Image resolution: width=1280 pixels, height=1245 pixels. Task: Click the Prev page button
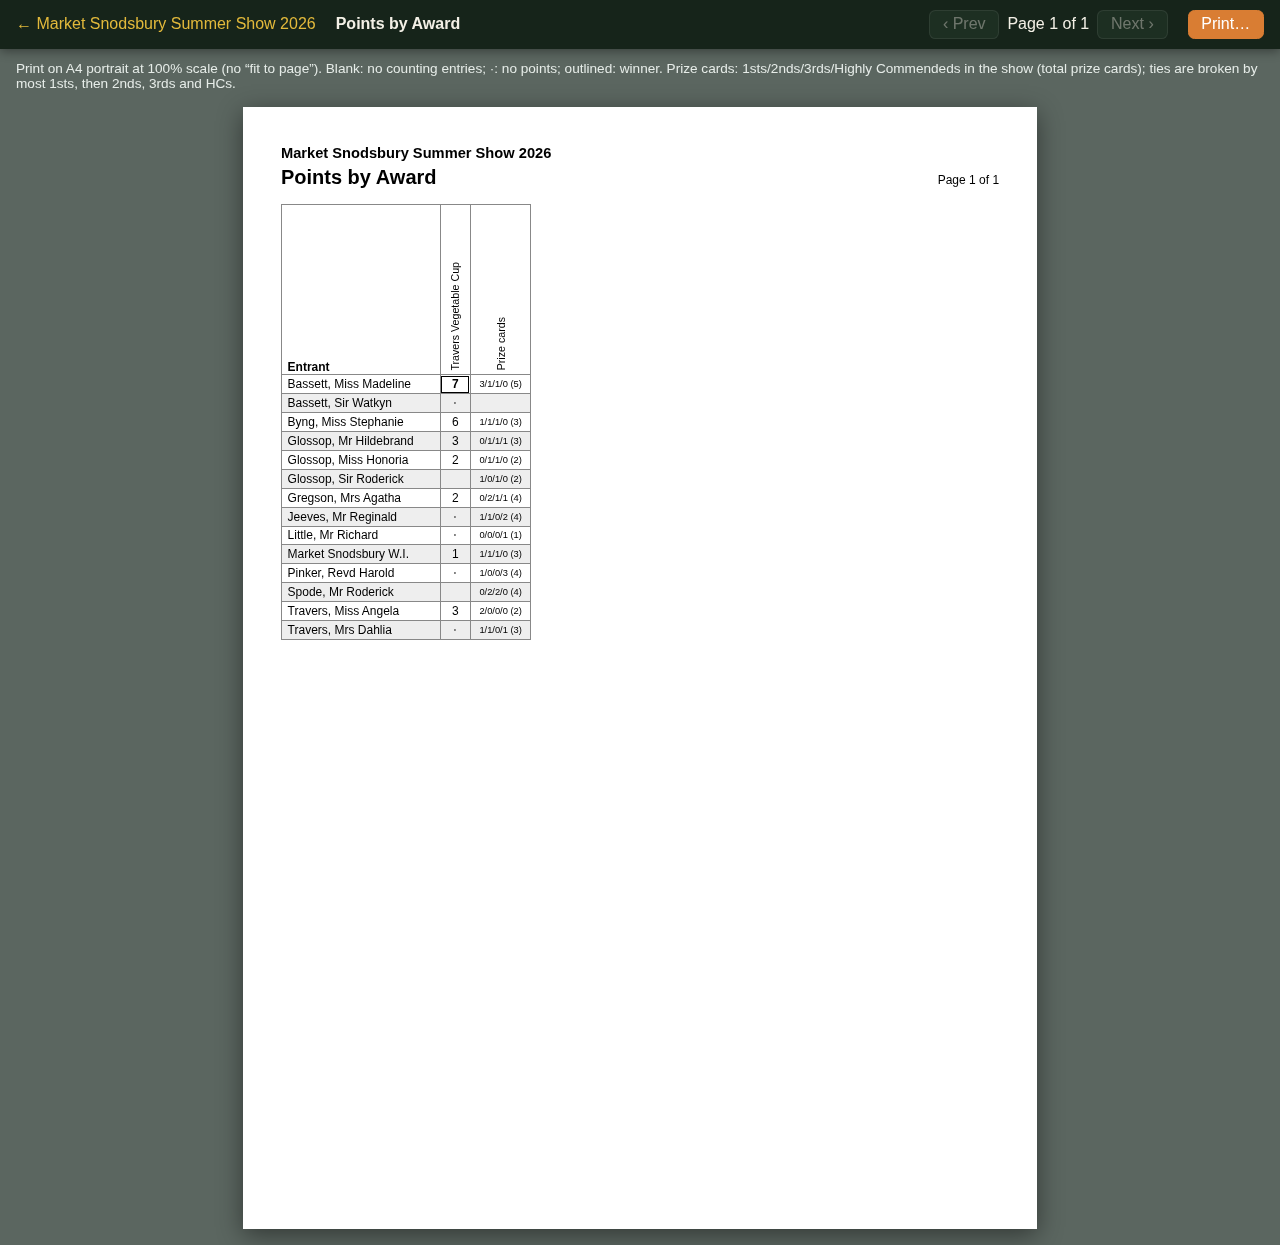[964, 24]
